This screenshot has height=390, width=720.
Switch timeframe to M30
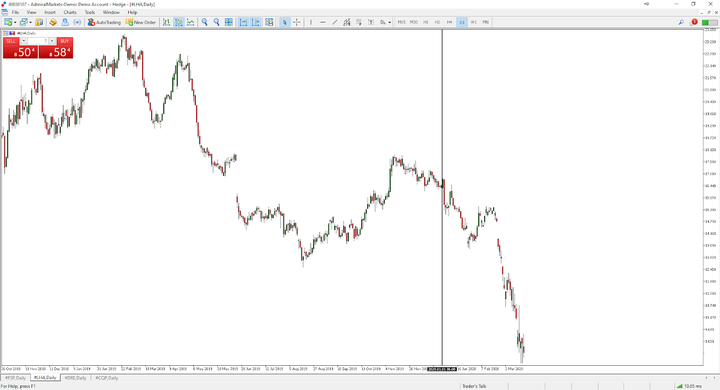point(414,22)
